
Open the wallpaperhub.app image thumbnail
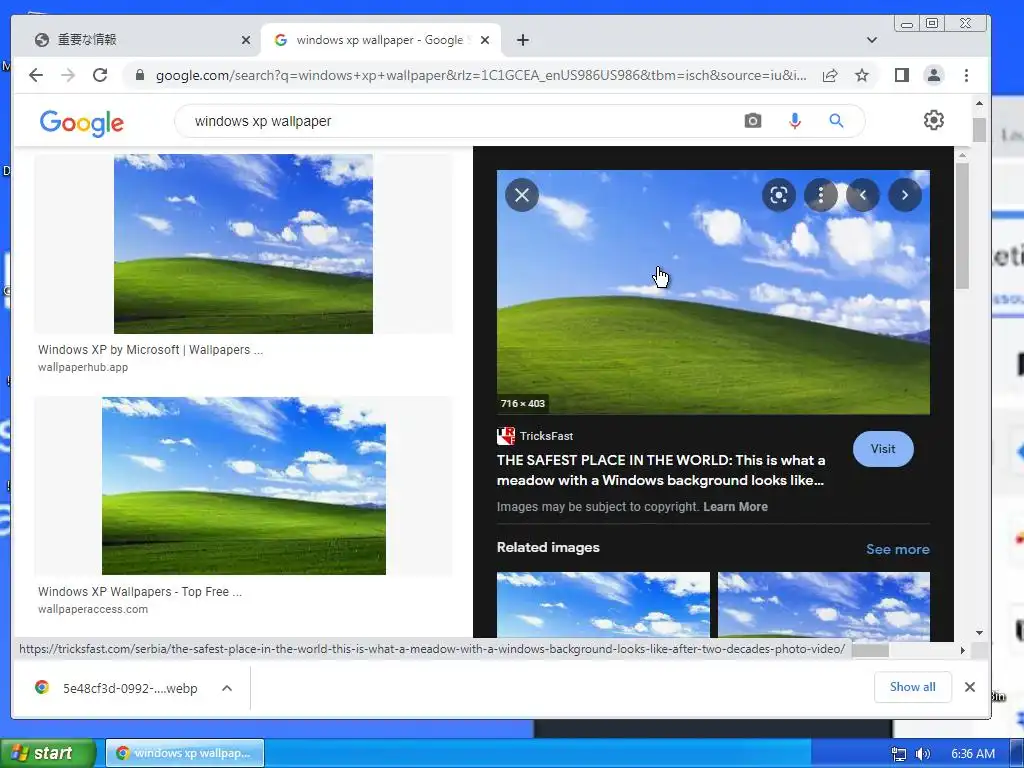click(x=243, y=244)
